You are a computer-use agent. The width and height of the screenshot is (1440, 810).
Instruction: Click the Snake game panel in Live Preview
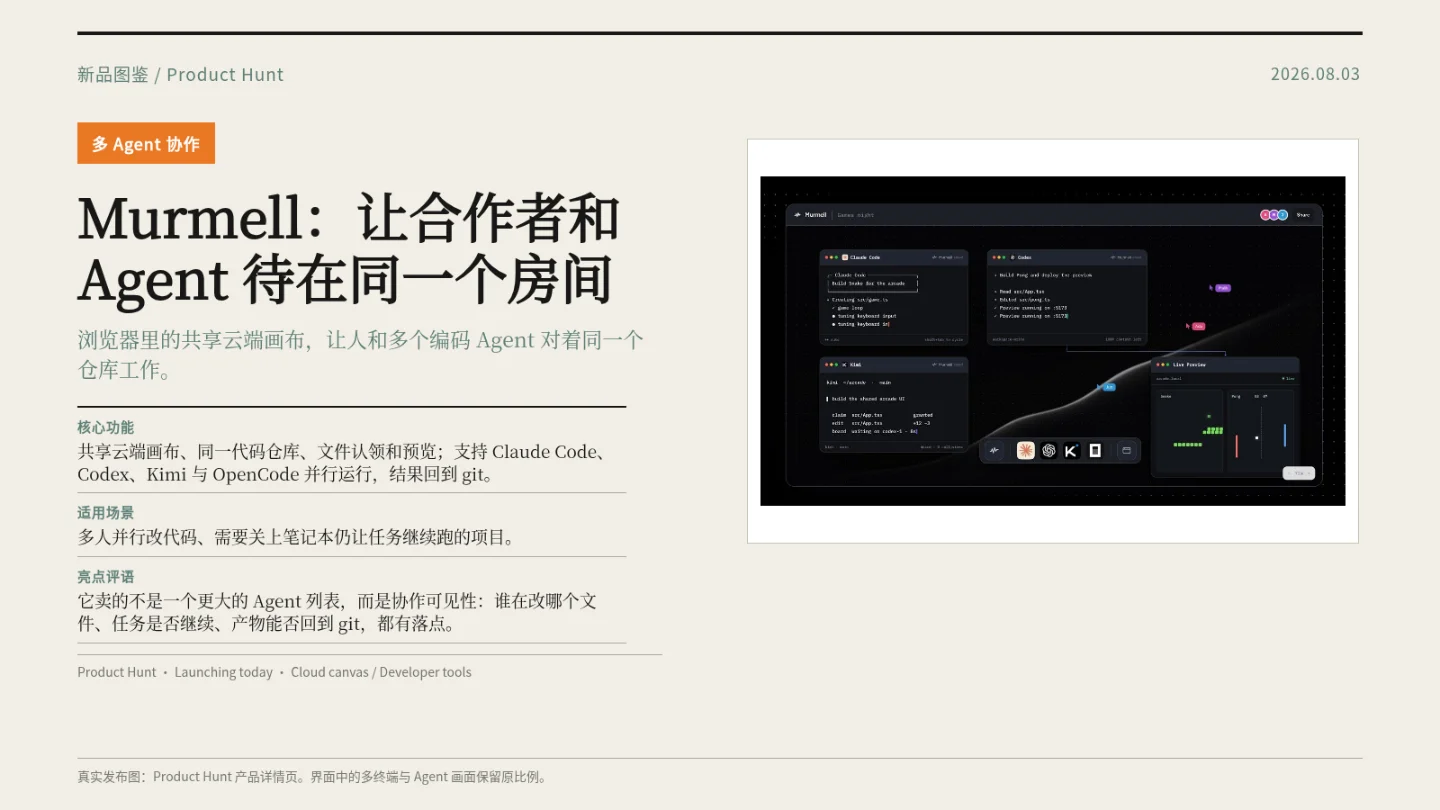[1189, 430]
